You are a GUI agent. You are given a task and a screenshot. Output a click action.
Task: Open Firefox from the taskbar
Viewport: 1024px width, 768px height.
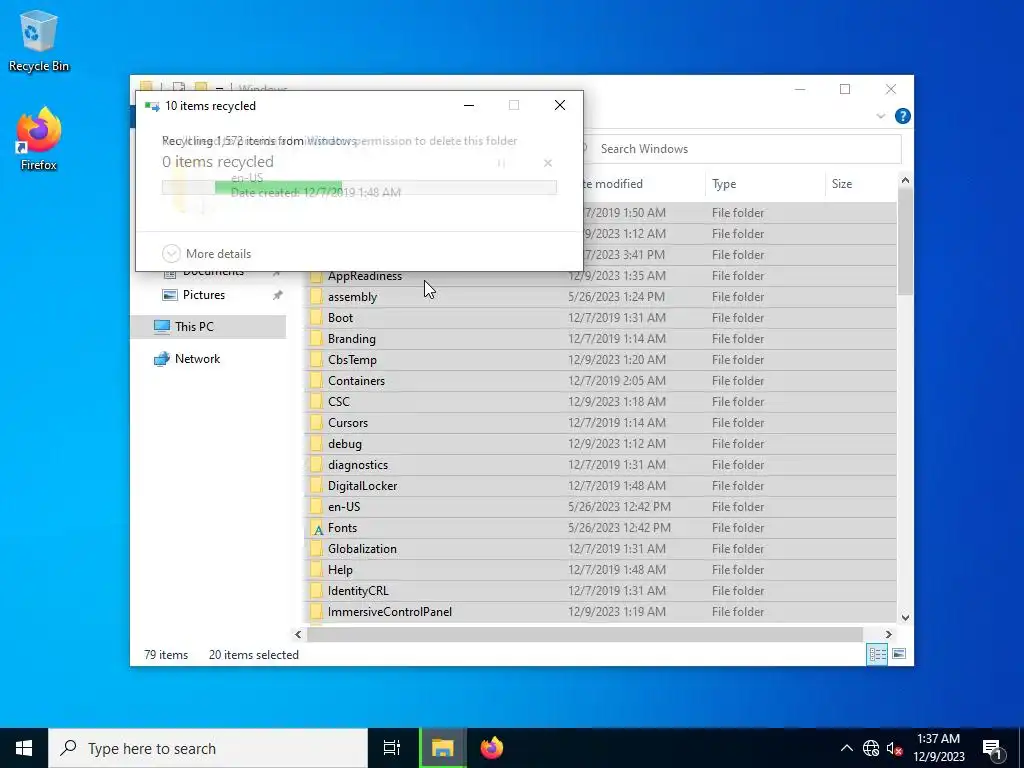pos(492,748)
